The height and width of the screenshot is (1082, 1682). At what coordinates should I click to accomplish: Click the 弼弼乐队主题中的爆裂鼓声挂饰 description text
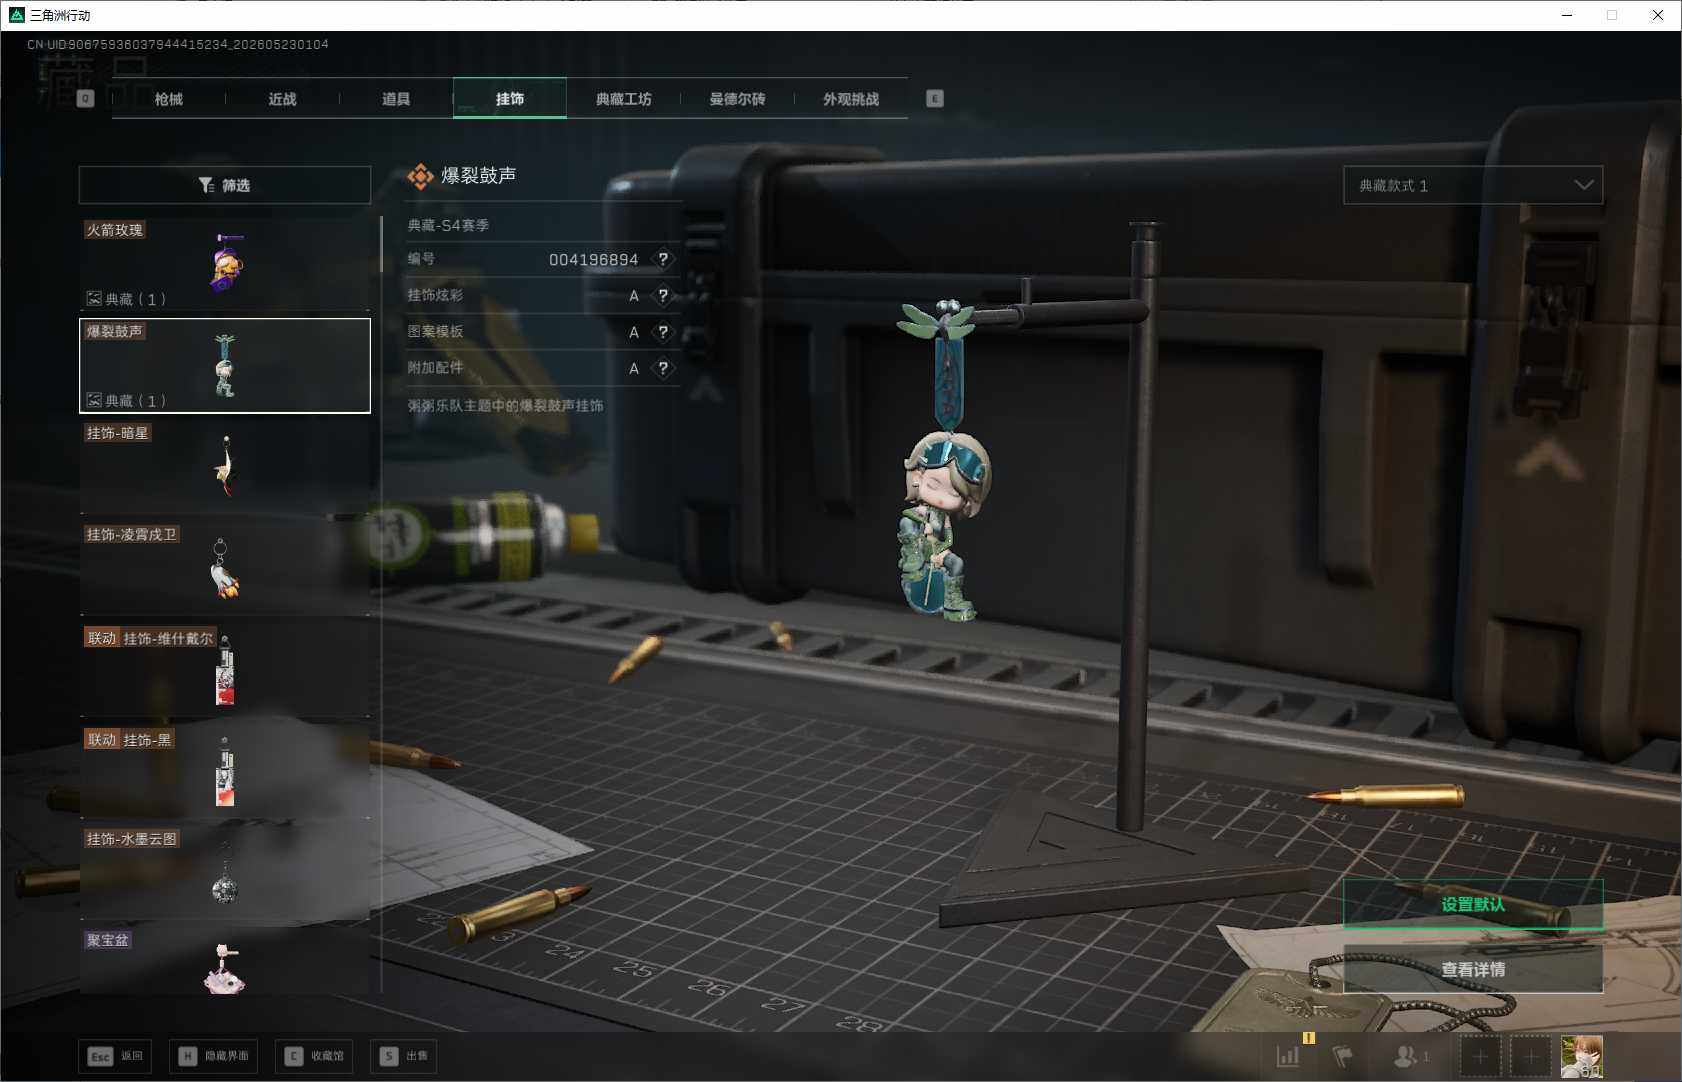[505, 406]
